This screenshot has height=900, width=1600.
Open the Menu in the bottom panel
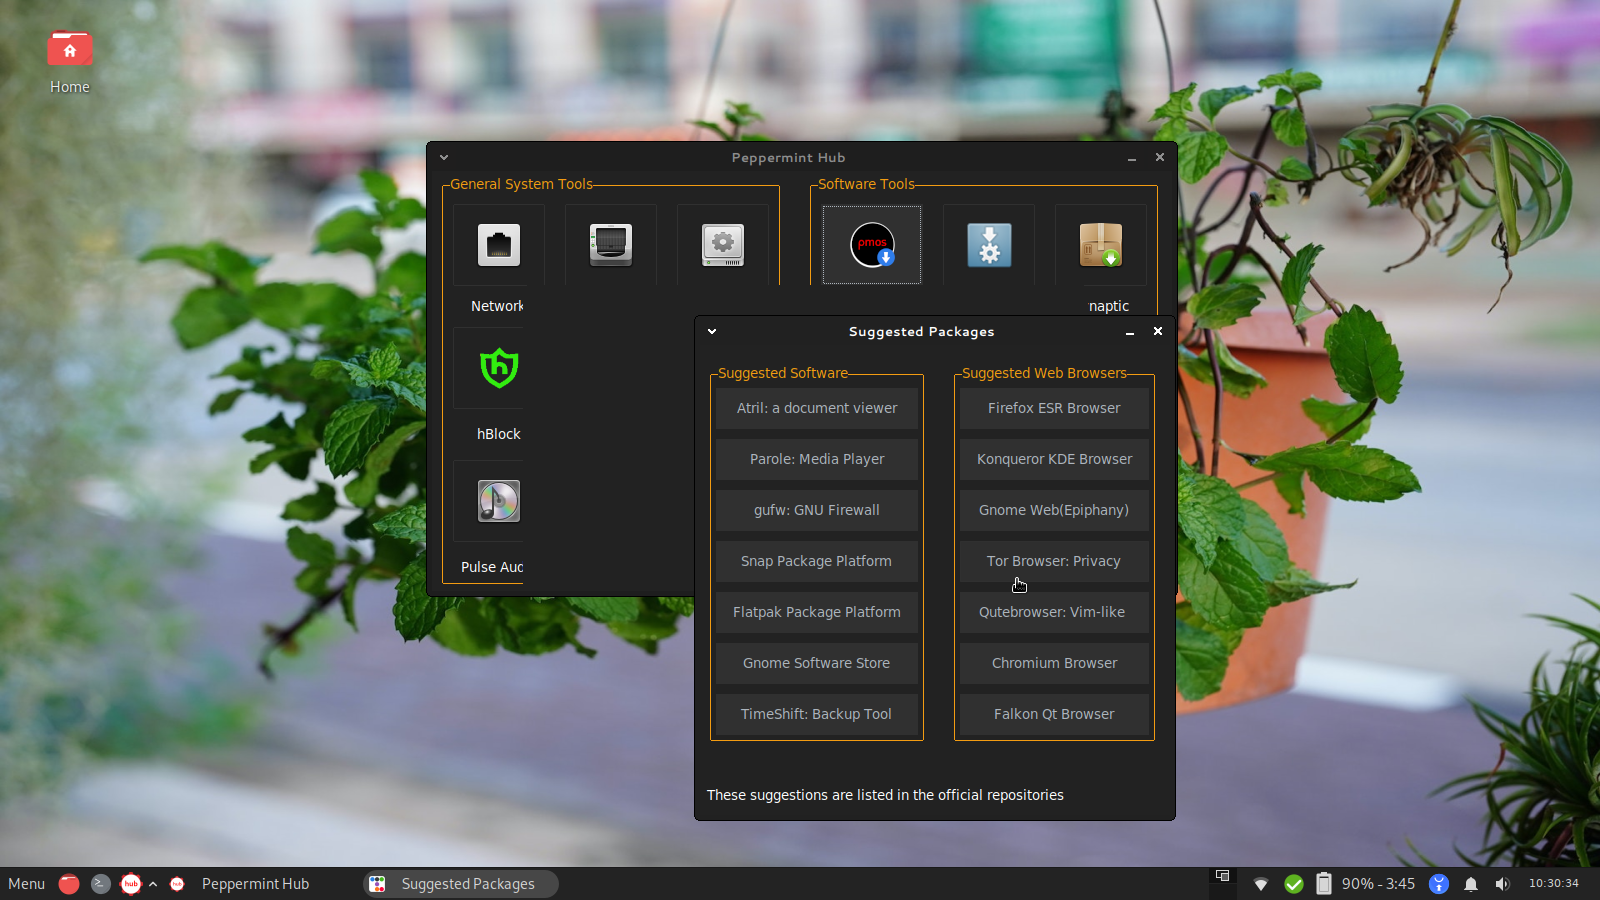pos(26,884)
